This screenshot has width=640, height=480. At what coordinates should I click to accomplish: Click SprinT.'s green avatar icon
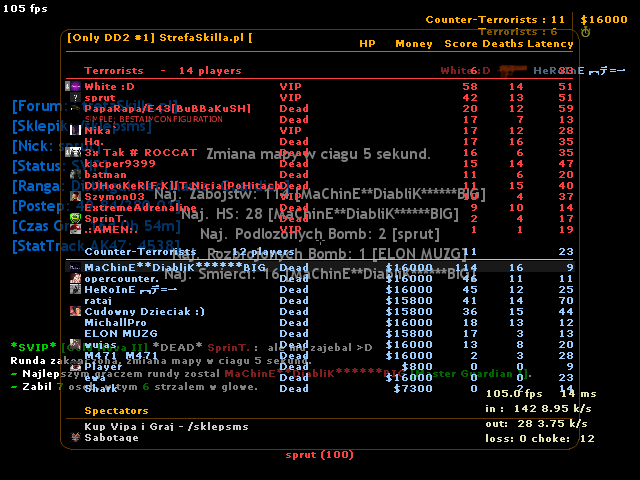click(75, 218)
